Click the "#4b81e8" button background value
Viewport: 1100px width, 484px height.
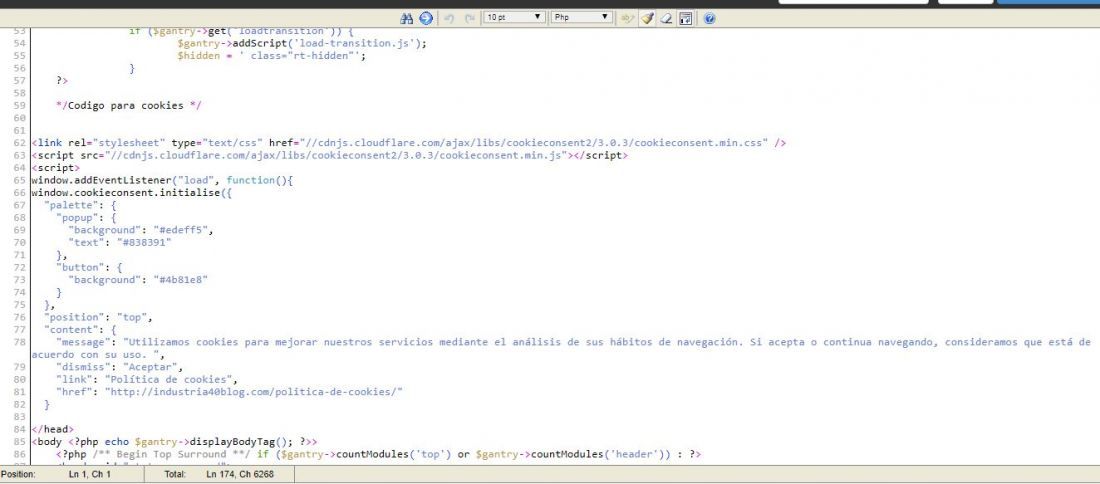pyautogui.click(x=181, y=280)
